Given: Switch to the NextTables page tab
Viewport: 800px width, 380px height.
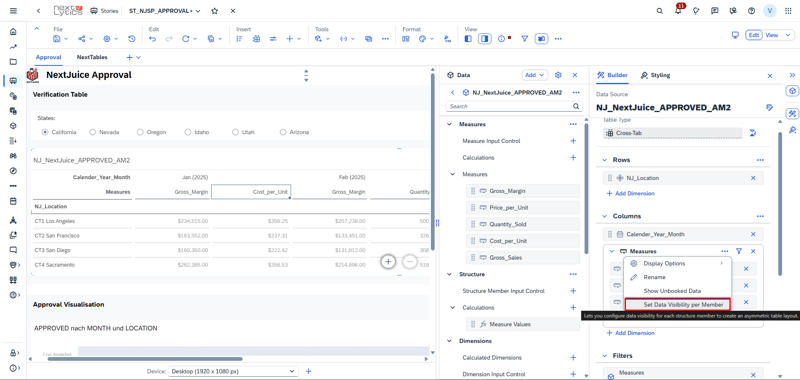Looking at the screenshot, I should [x=92, y=58].
